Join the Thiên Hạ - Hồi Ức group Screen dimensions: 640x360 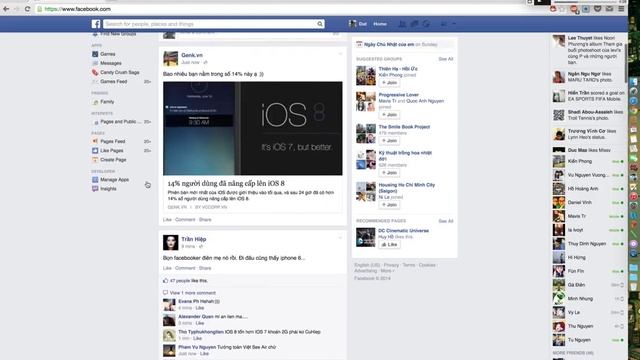tap(389, 83)
